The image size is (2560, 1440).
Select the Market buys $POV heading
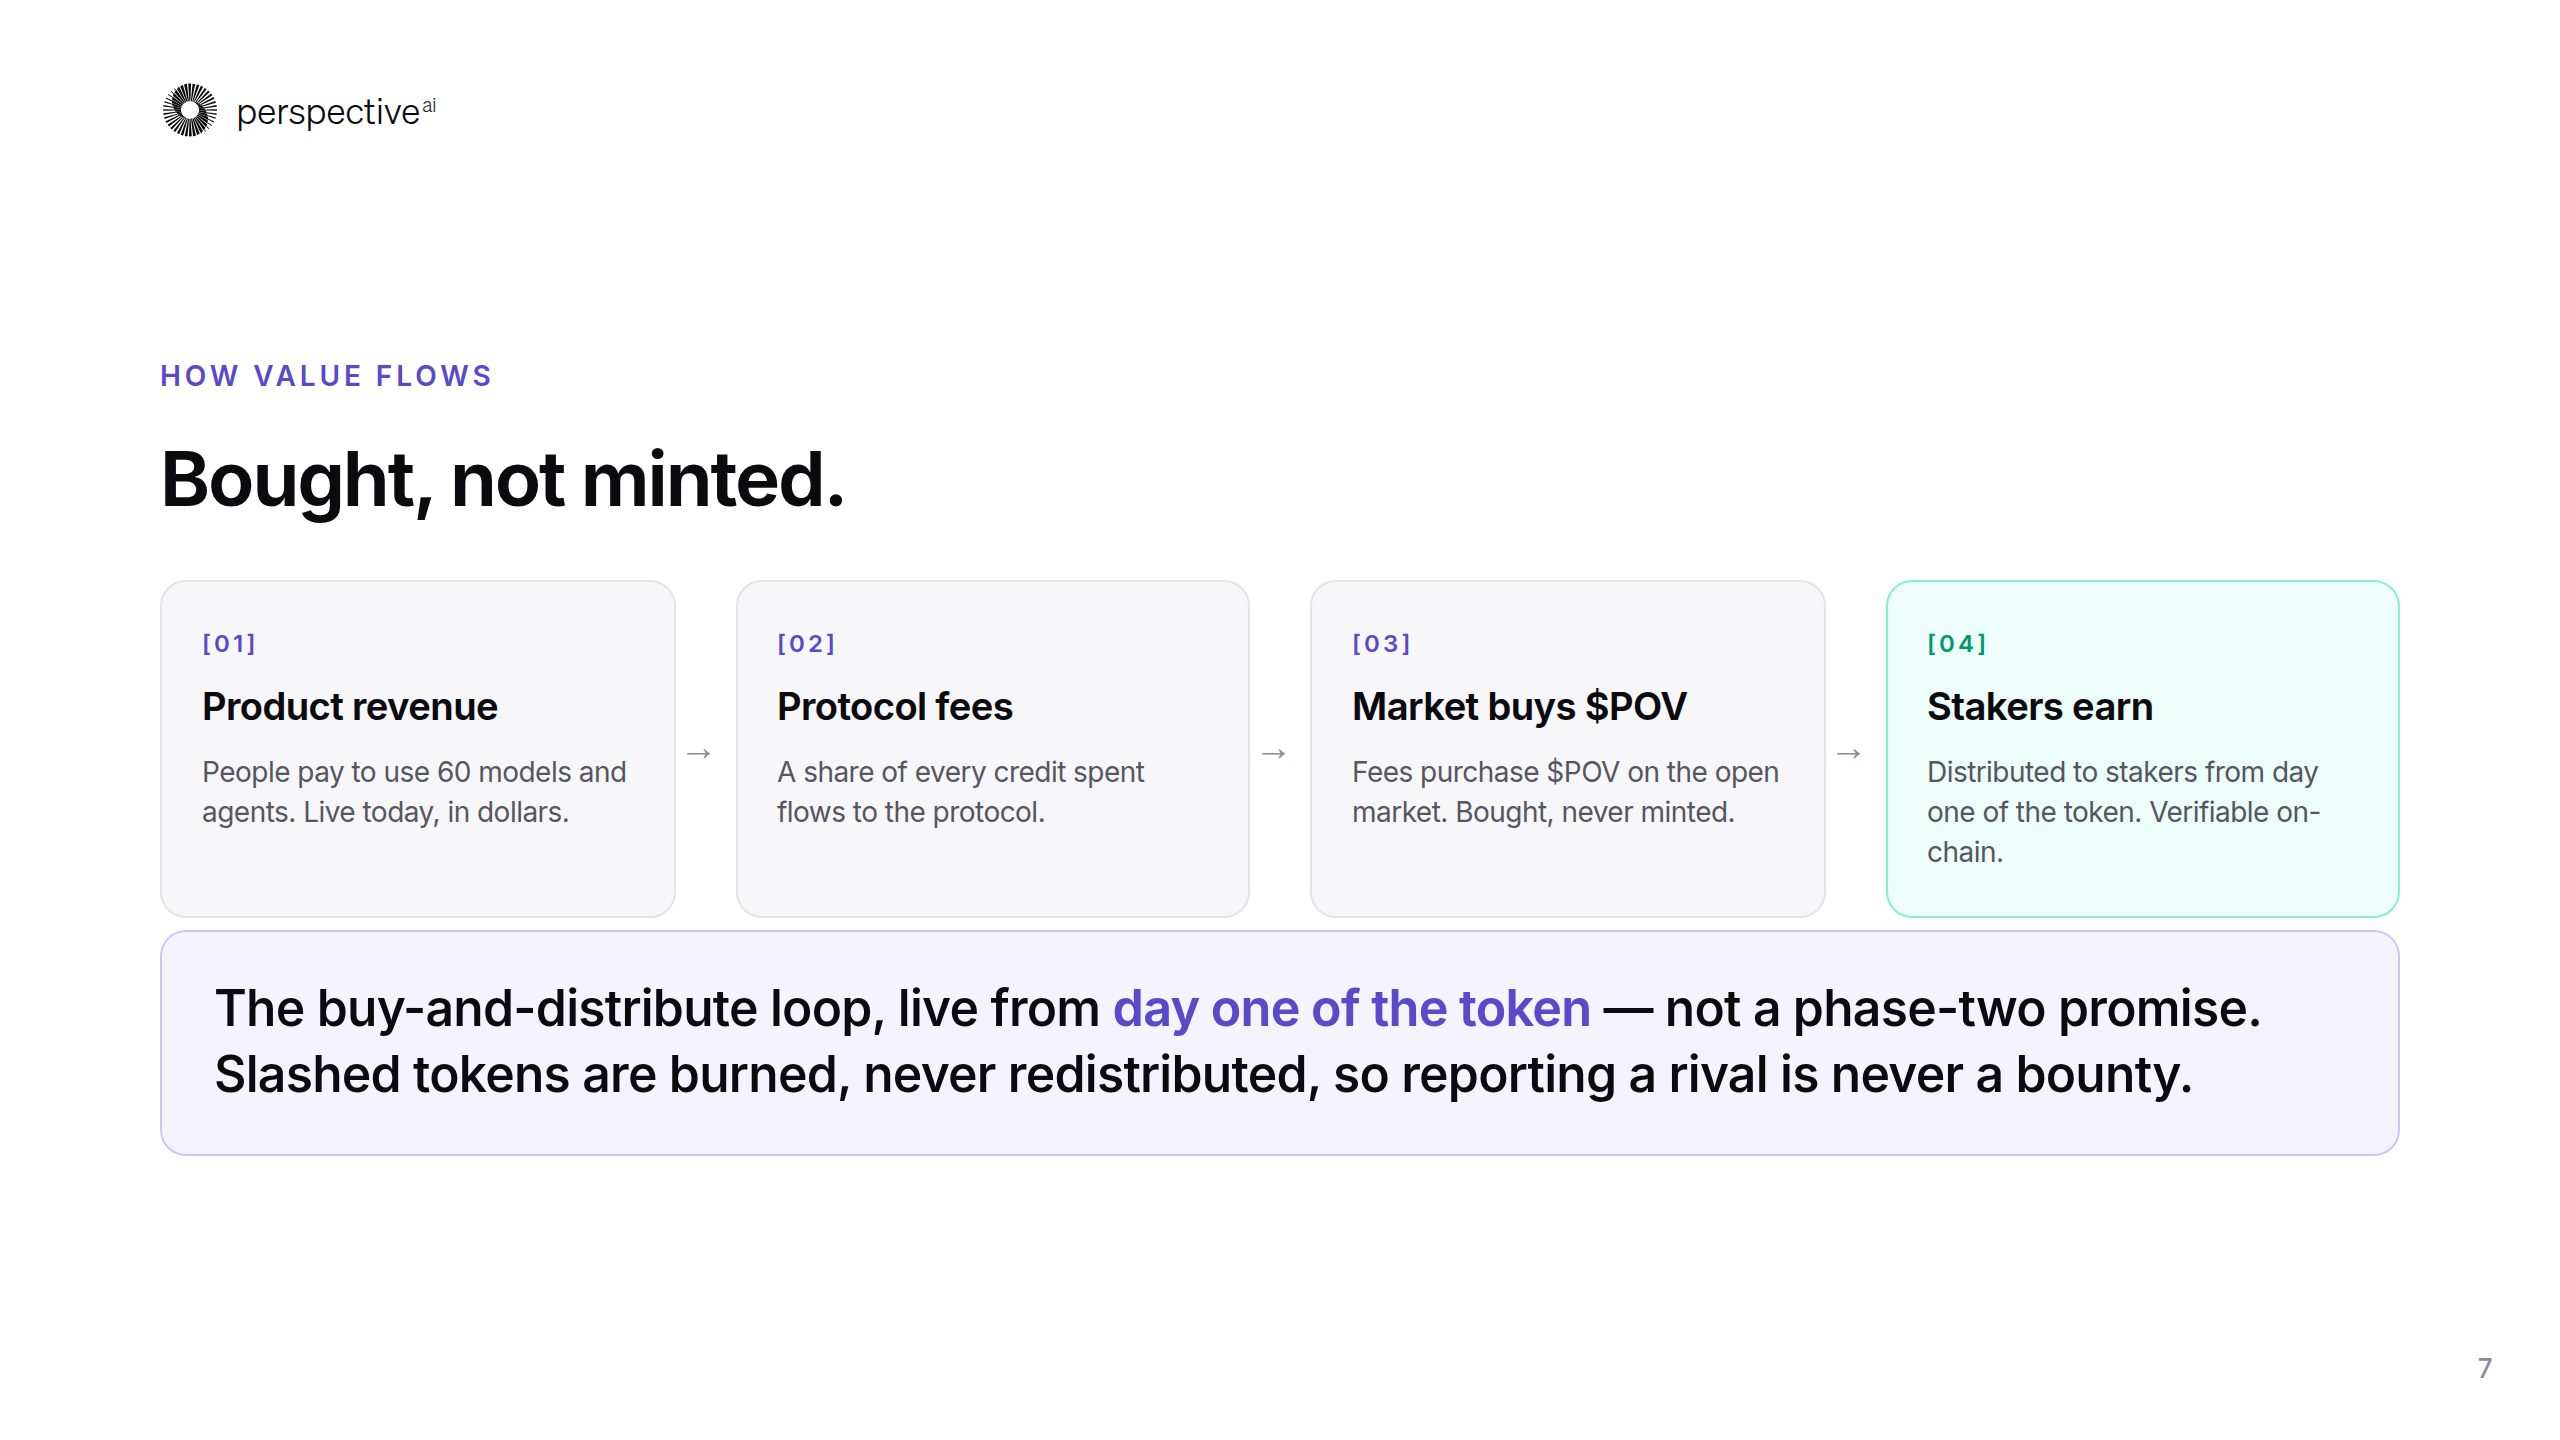[1518, 707]
